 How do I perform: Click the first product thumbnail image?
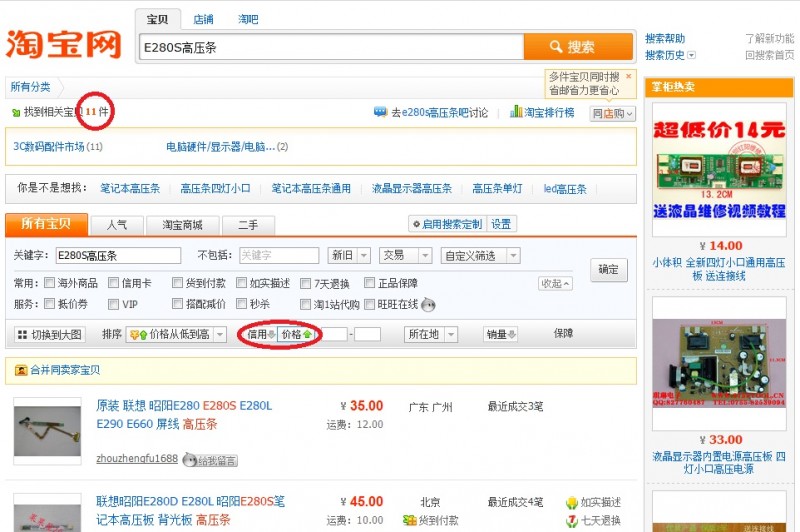point(48,426)
